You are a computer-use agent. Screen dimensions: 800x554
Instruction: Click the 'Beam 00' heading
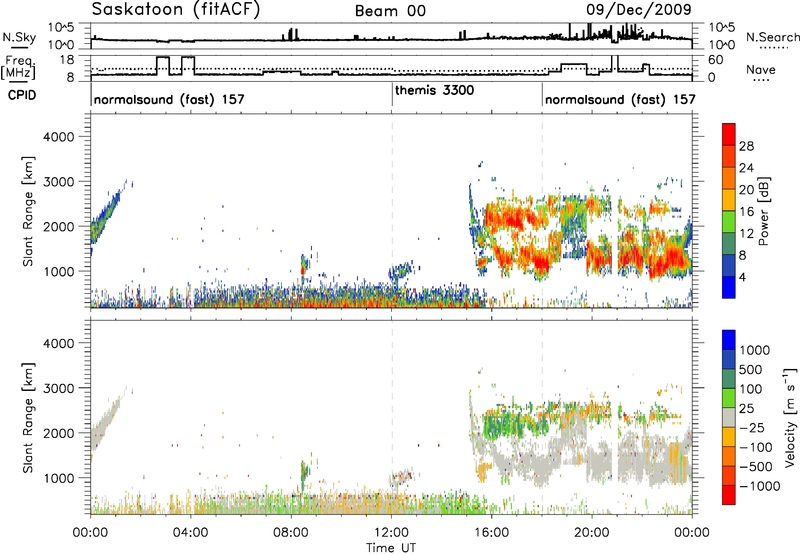tap(390, 11)
